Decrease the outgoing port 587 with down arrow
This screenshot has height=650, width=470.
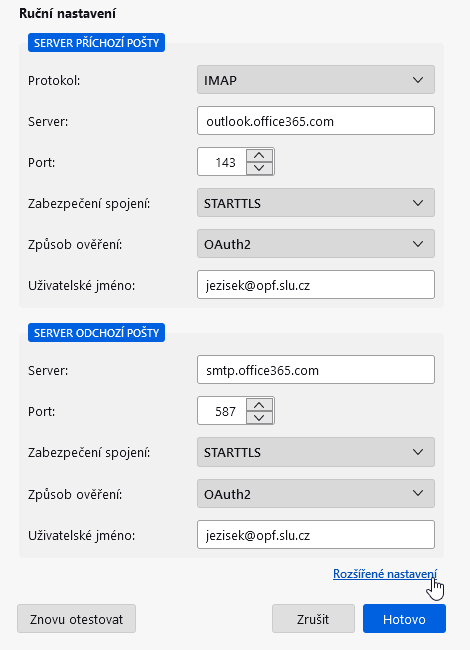tap(259, 417)
